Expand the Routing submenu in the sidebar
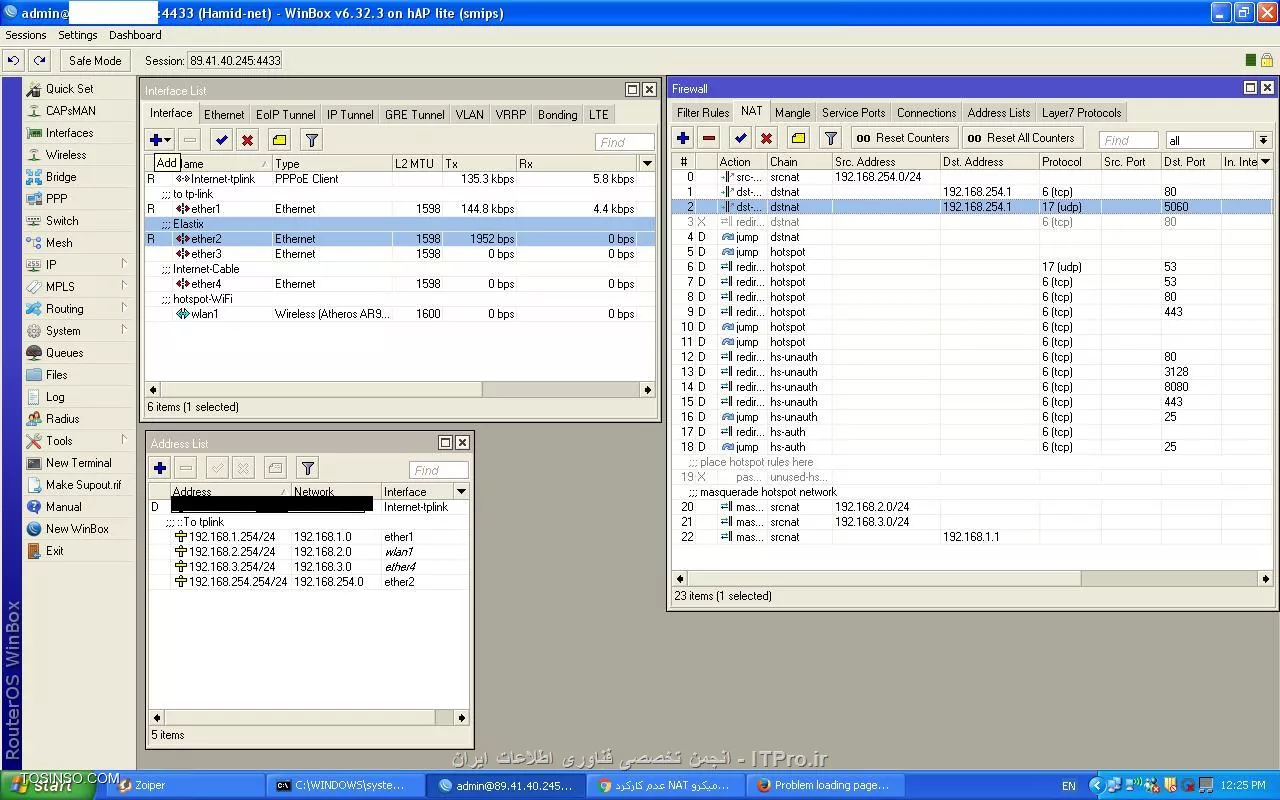The width and height of the screenshot is (1280, 800). click(x=79, y=309)
